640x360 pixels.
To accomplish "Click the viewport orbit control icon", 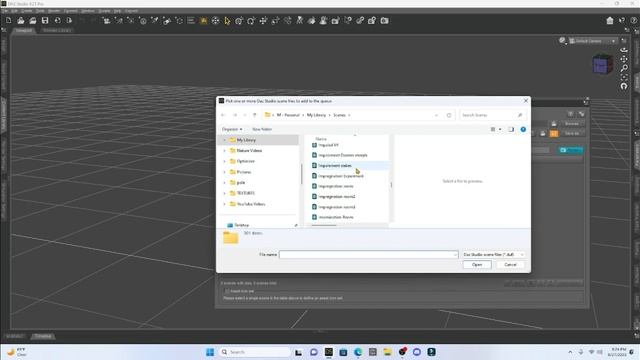I will [624, 50].
